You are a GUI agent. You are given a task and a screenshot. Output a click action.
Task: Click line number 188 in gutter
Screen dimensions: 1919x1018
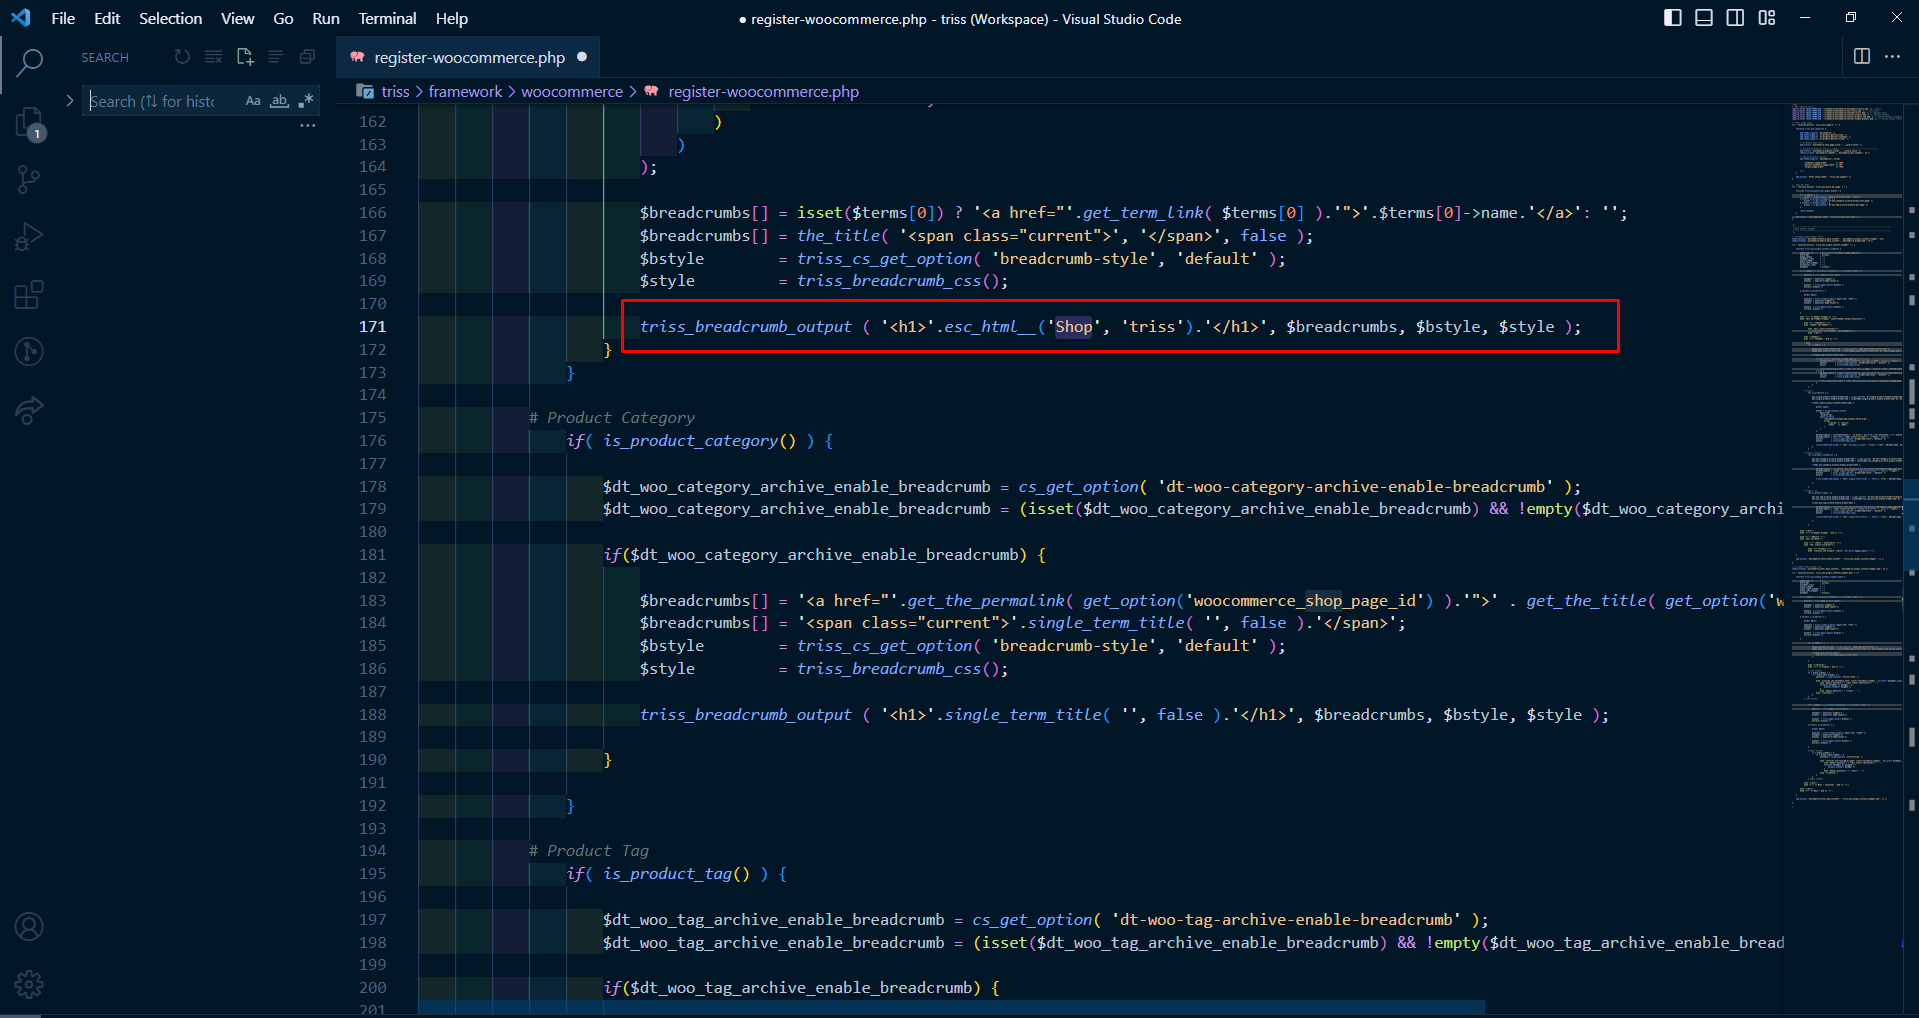click(x=372, y=714)
